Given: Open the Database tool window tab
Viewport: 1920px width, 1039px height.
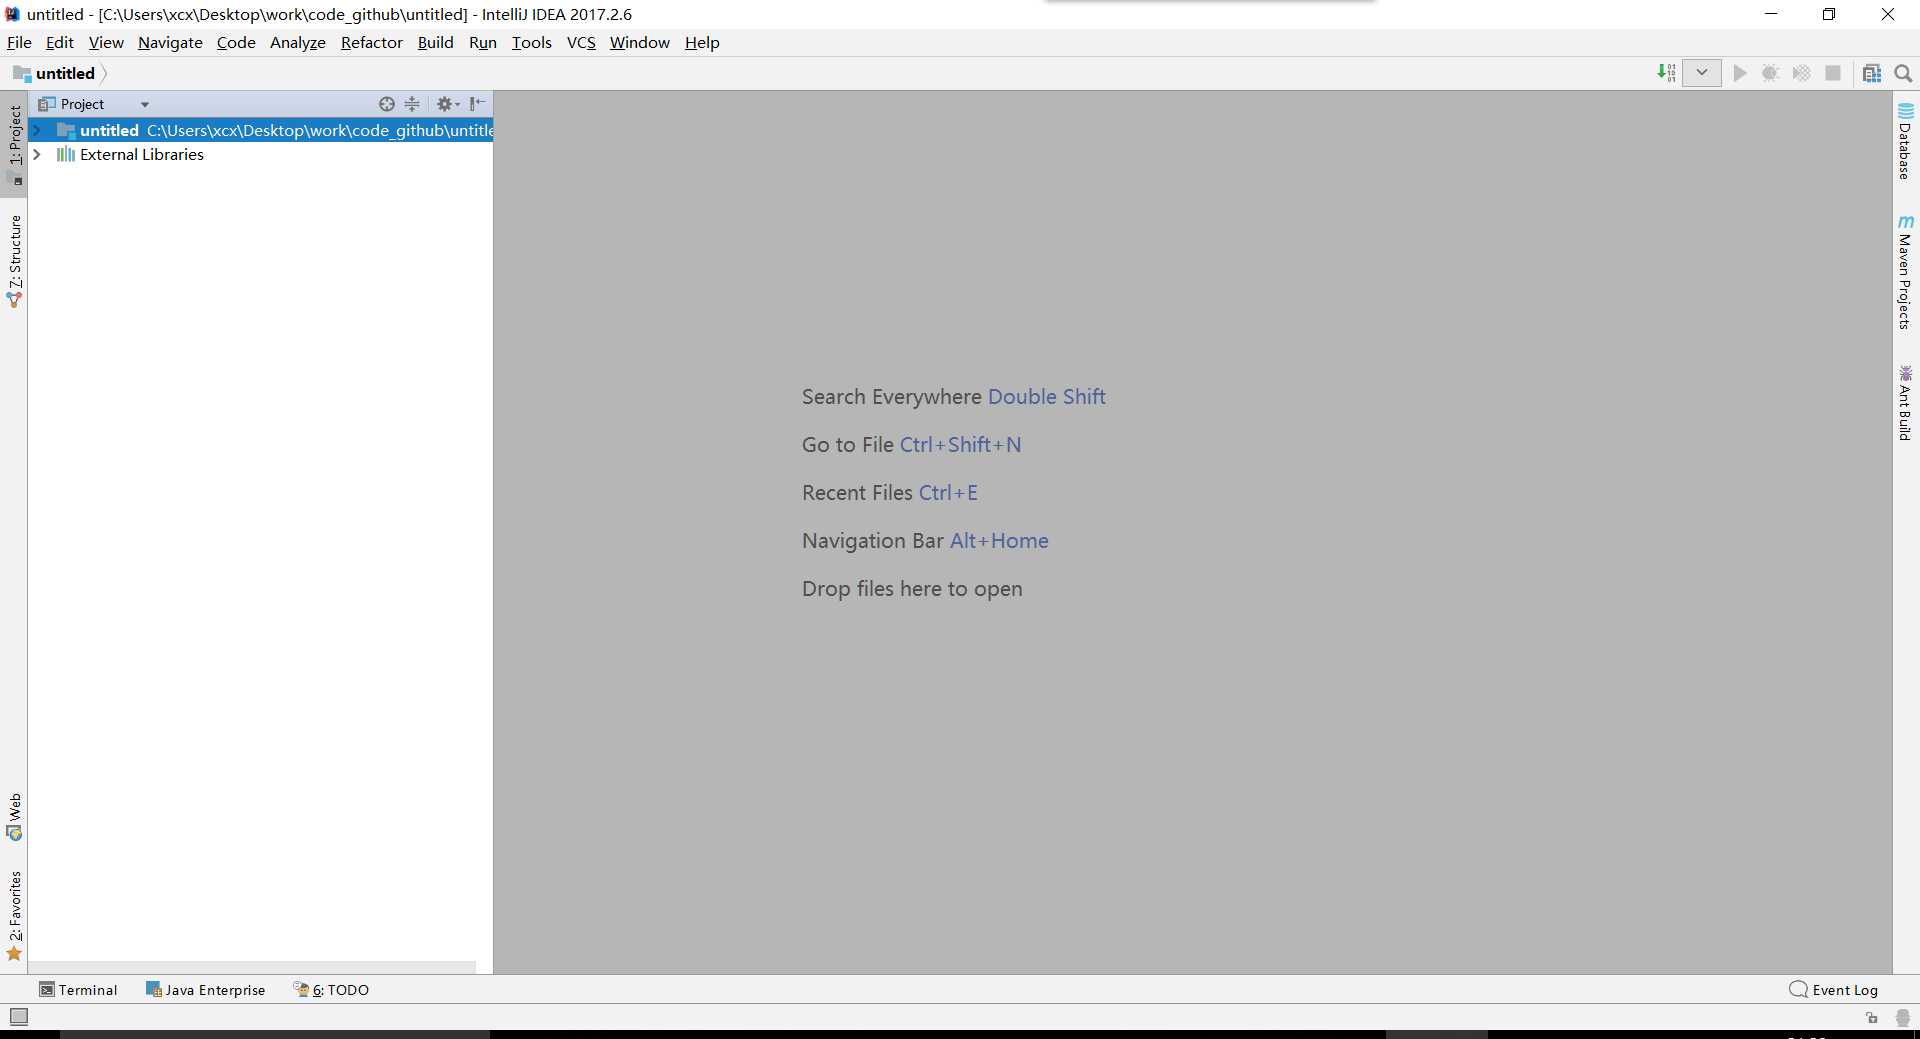Looking at the screenshot, I should [x=1905, y=141].
